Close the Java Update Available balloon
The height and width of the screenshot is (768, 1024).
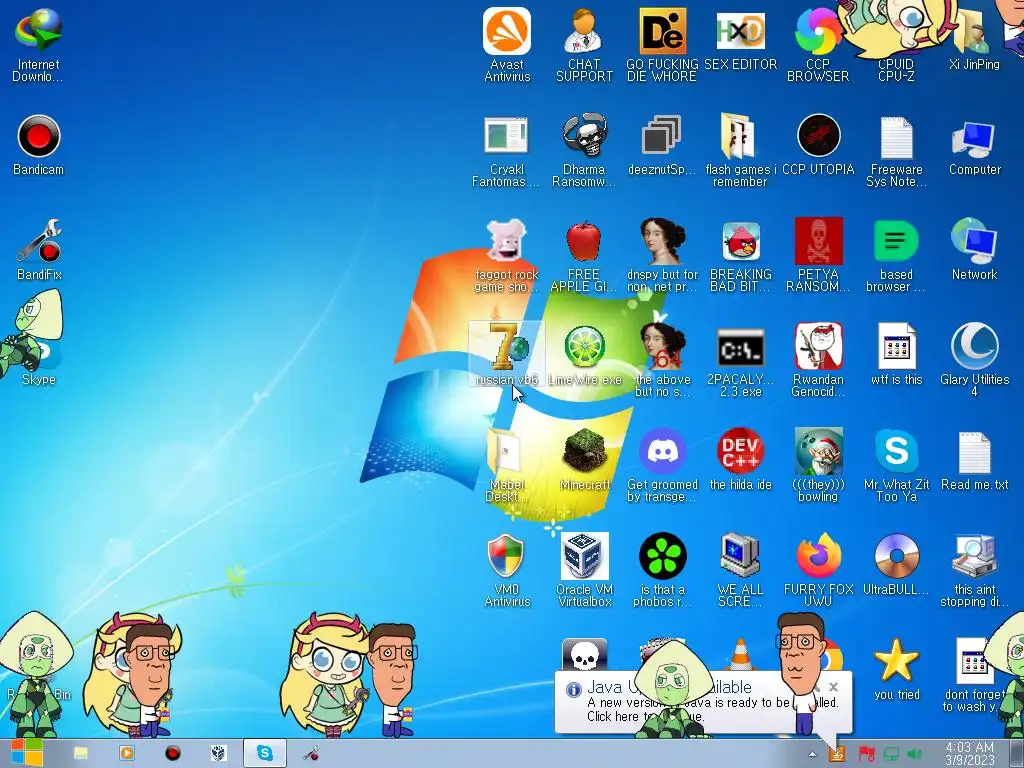pos(833,687)
